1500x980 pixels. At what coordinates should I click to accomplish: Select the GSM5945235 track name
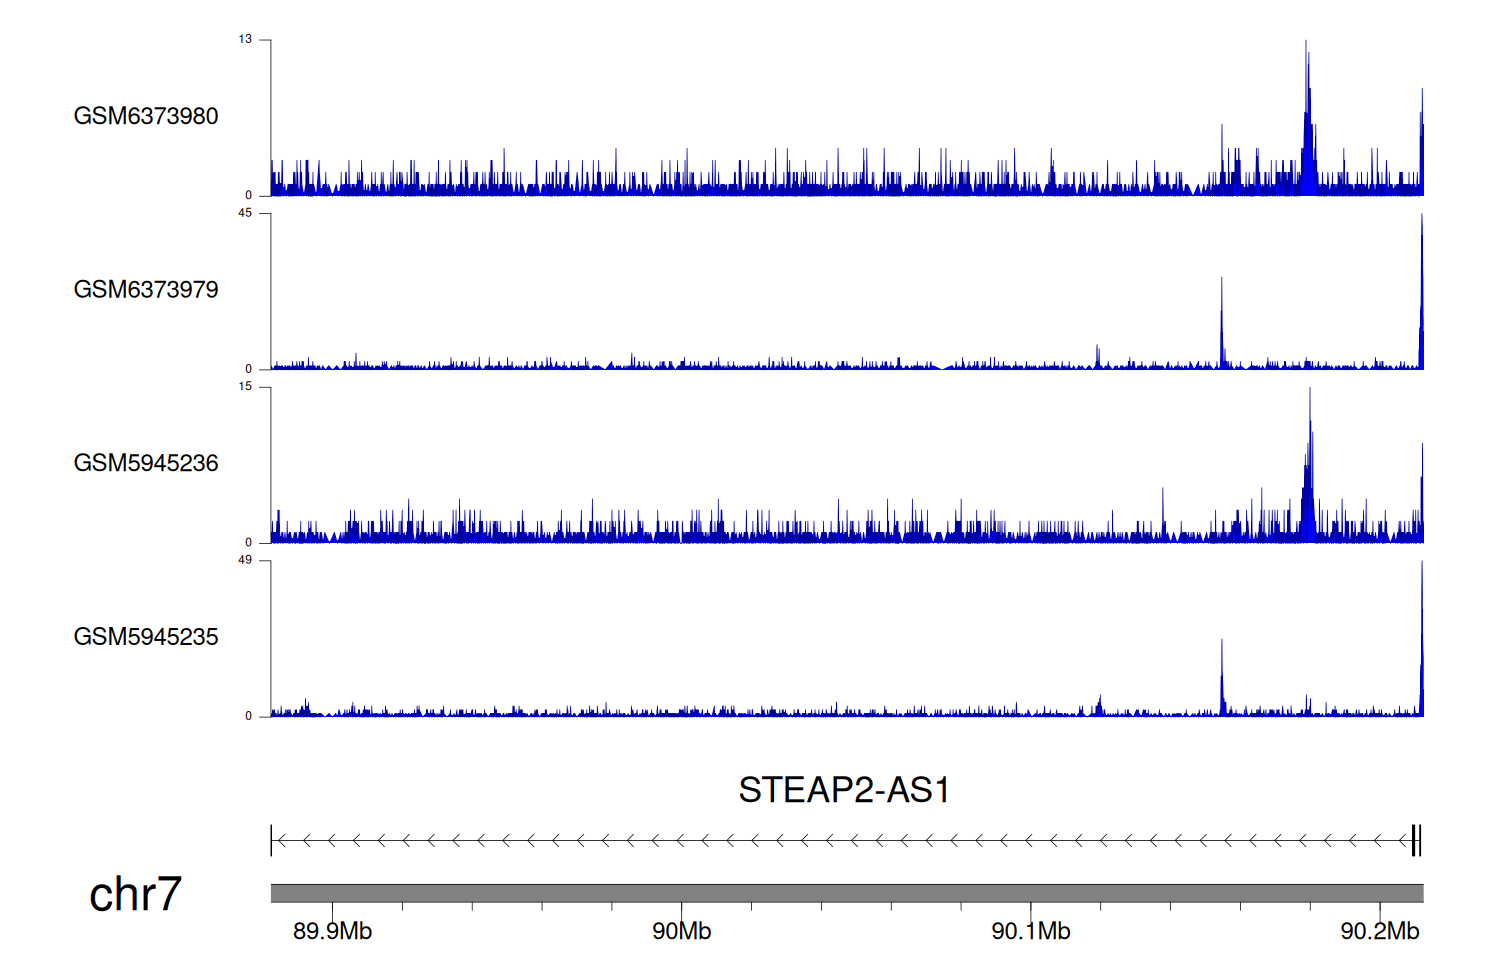(x=146, y=637)
